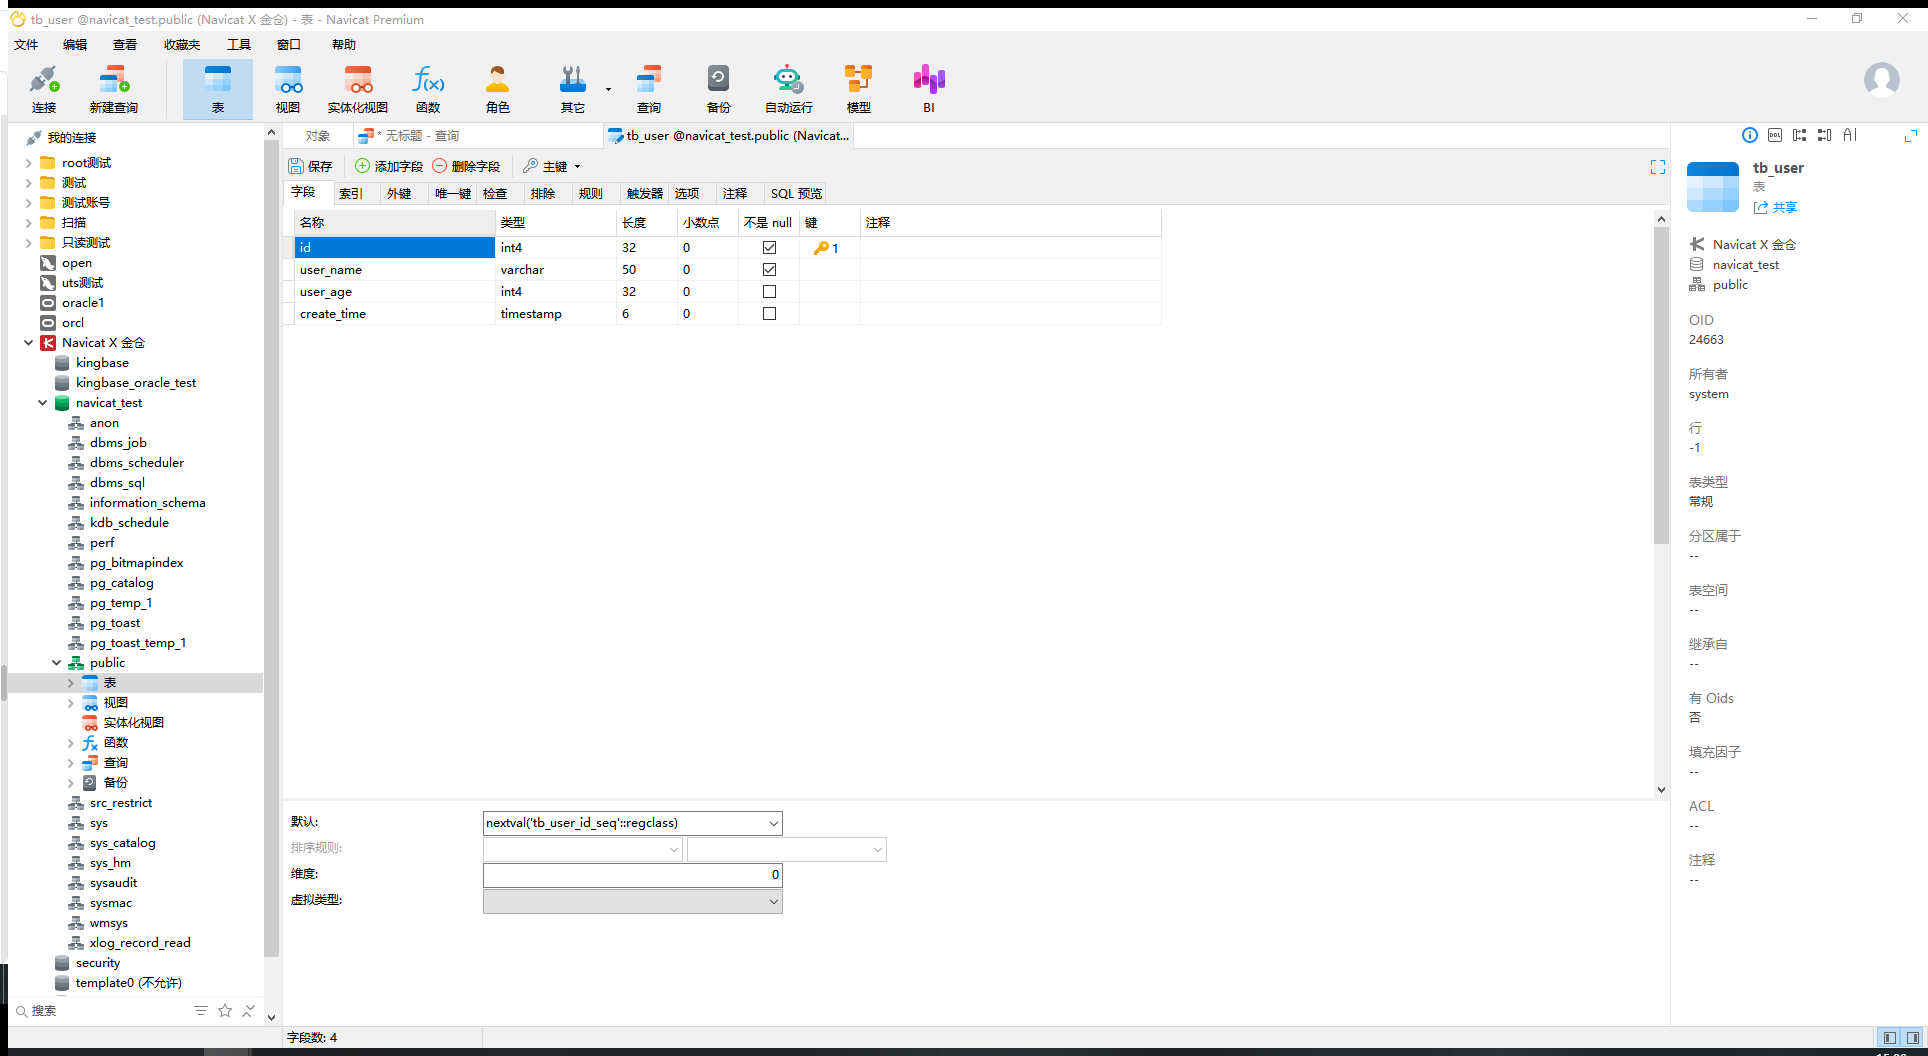Open 新建查询 (New Query) from toolbar
Screen dimensions: 1928x1056
pyautogui.click(x=114, y=89)
